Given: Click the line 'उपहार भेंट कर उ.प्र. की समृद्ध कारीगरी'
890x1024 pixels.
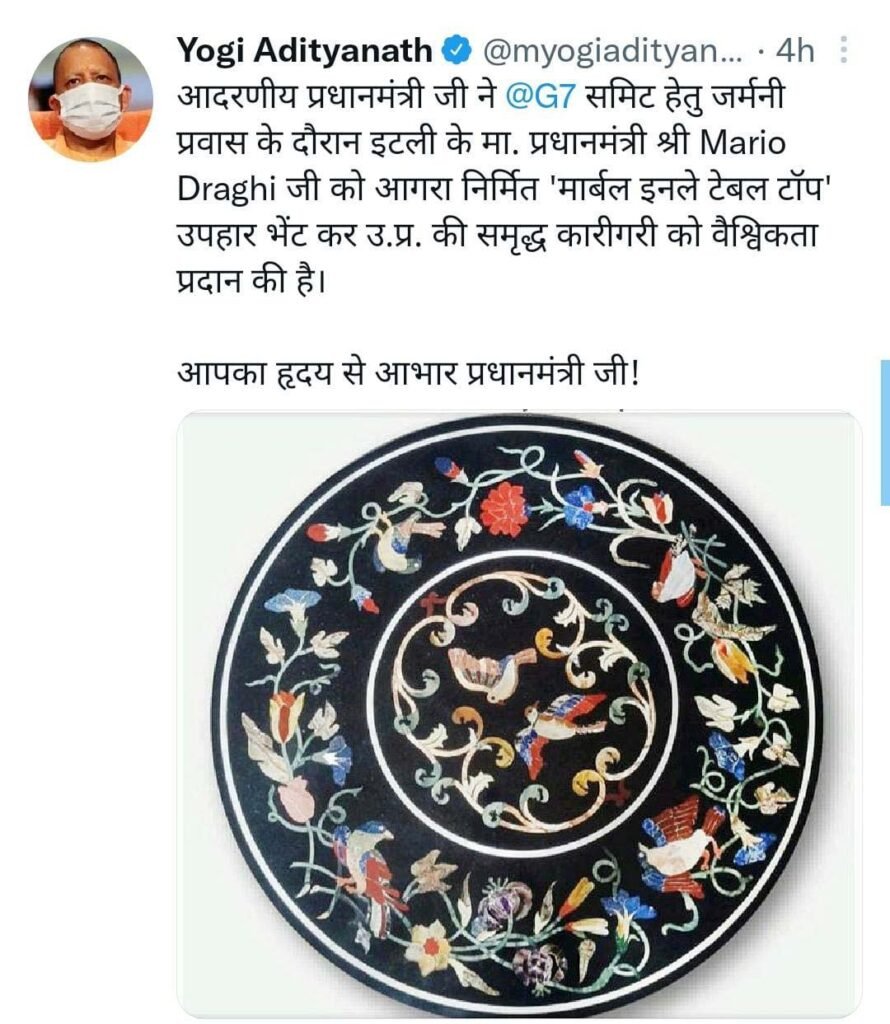Looking at the screenshot, I should [416, 236].
